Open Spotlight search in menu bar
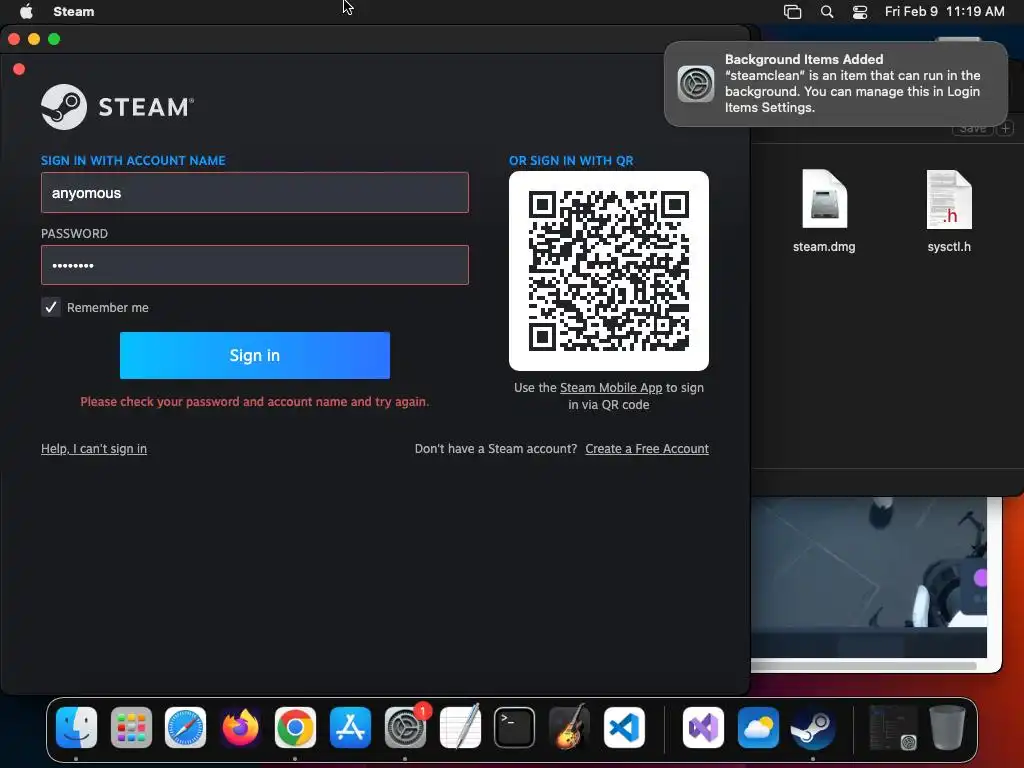This screenshot has height=768, width=1024. pyautogui.click(x=827, y=11)
